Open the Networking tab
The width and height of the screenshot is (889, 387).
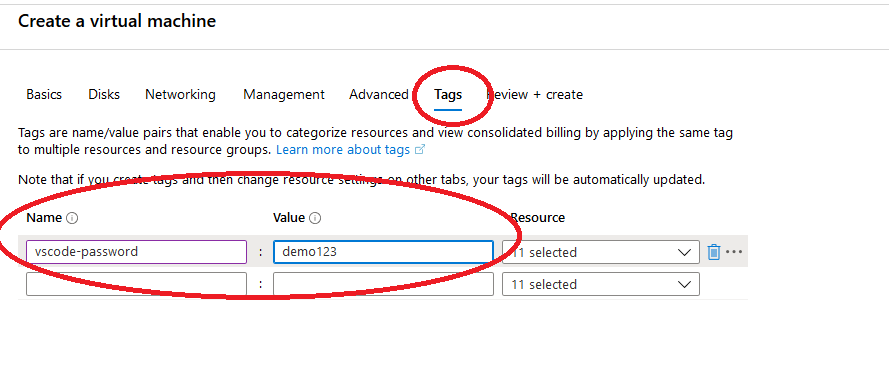[x=180, y=95]
